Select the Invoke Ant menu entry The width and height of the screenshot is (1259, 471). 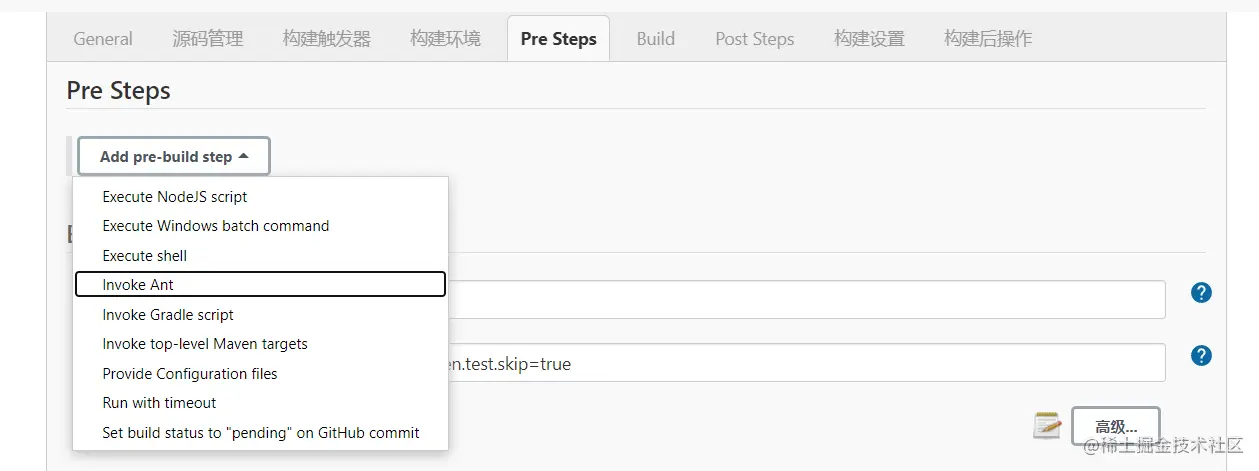[138, 285]
